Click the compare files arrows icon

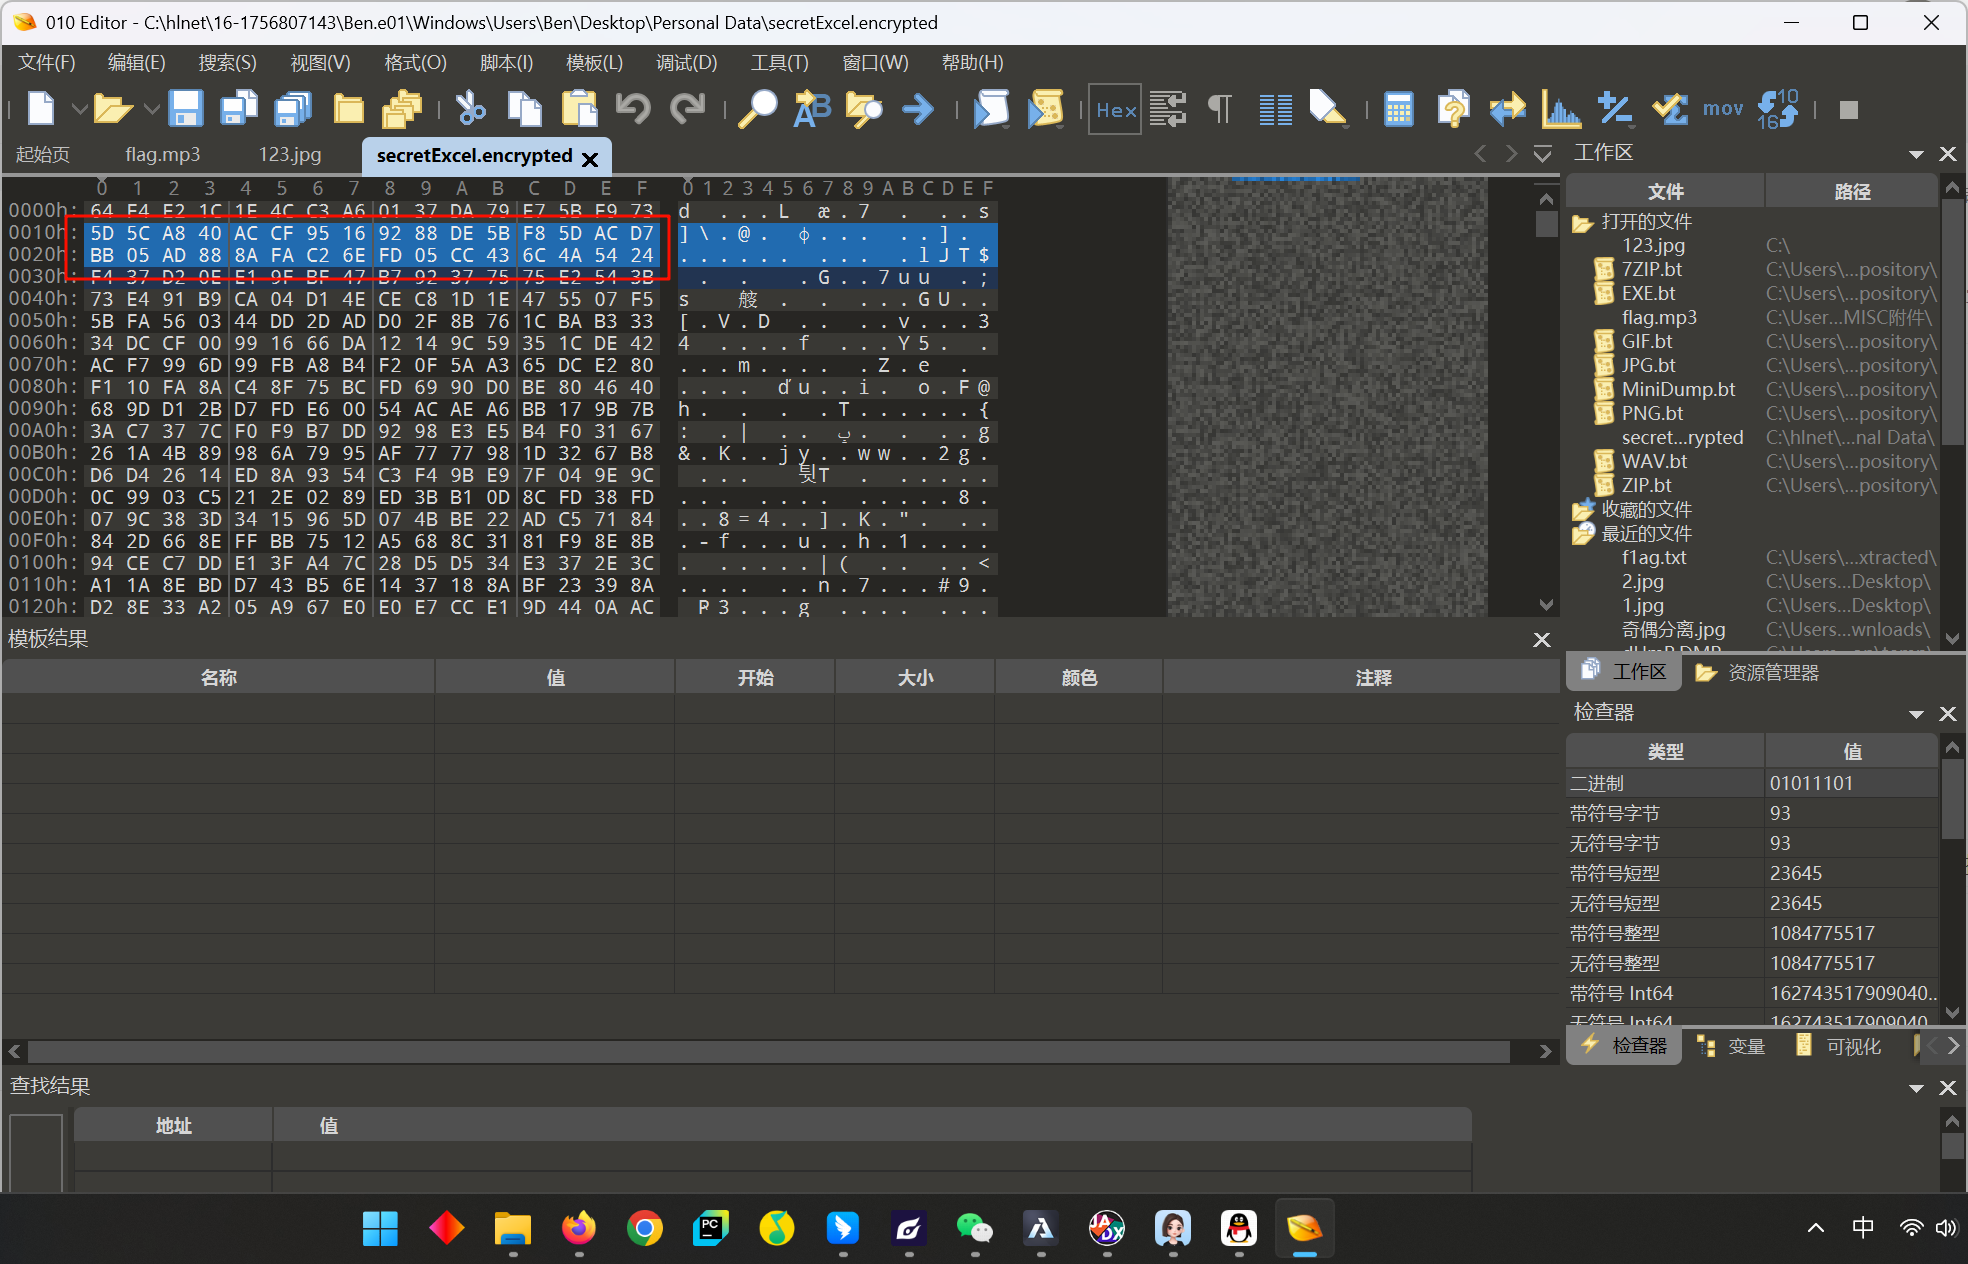pos(1506,108)
